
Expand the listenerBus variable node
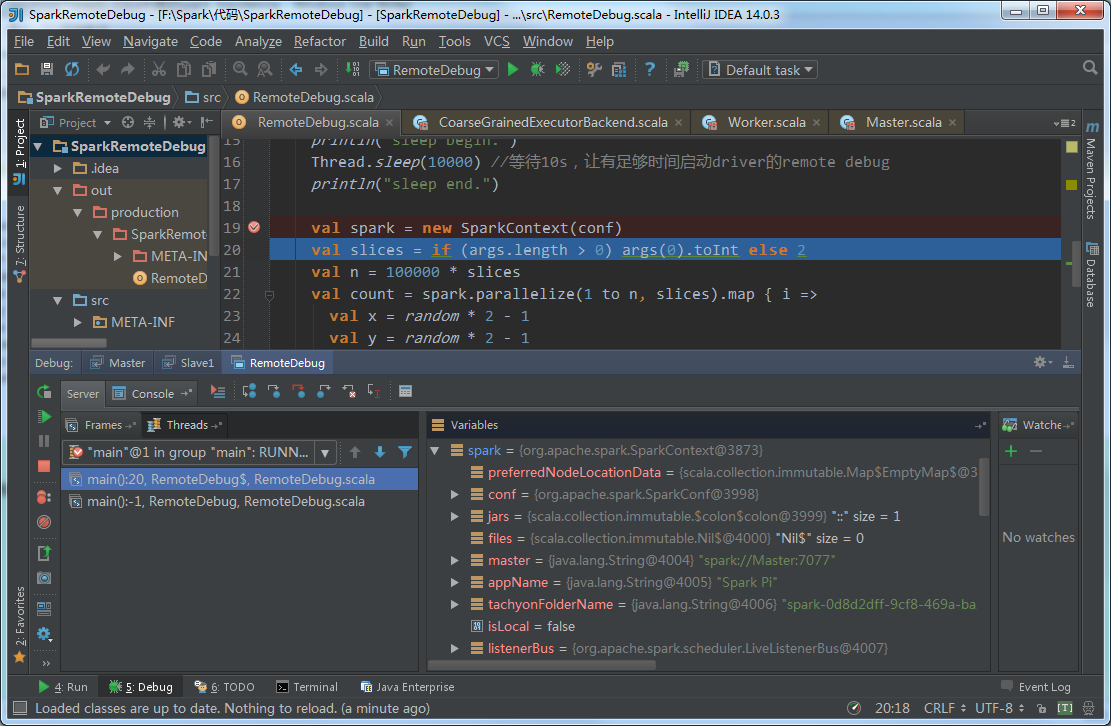point(455,648)
